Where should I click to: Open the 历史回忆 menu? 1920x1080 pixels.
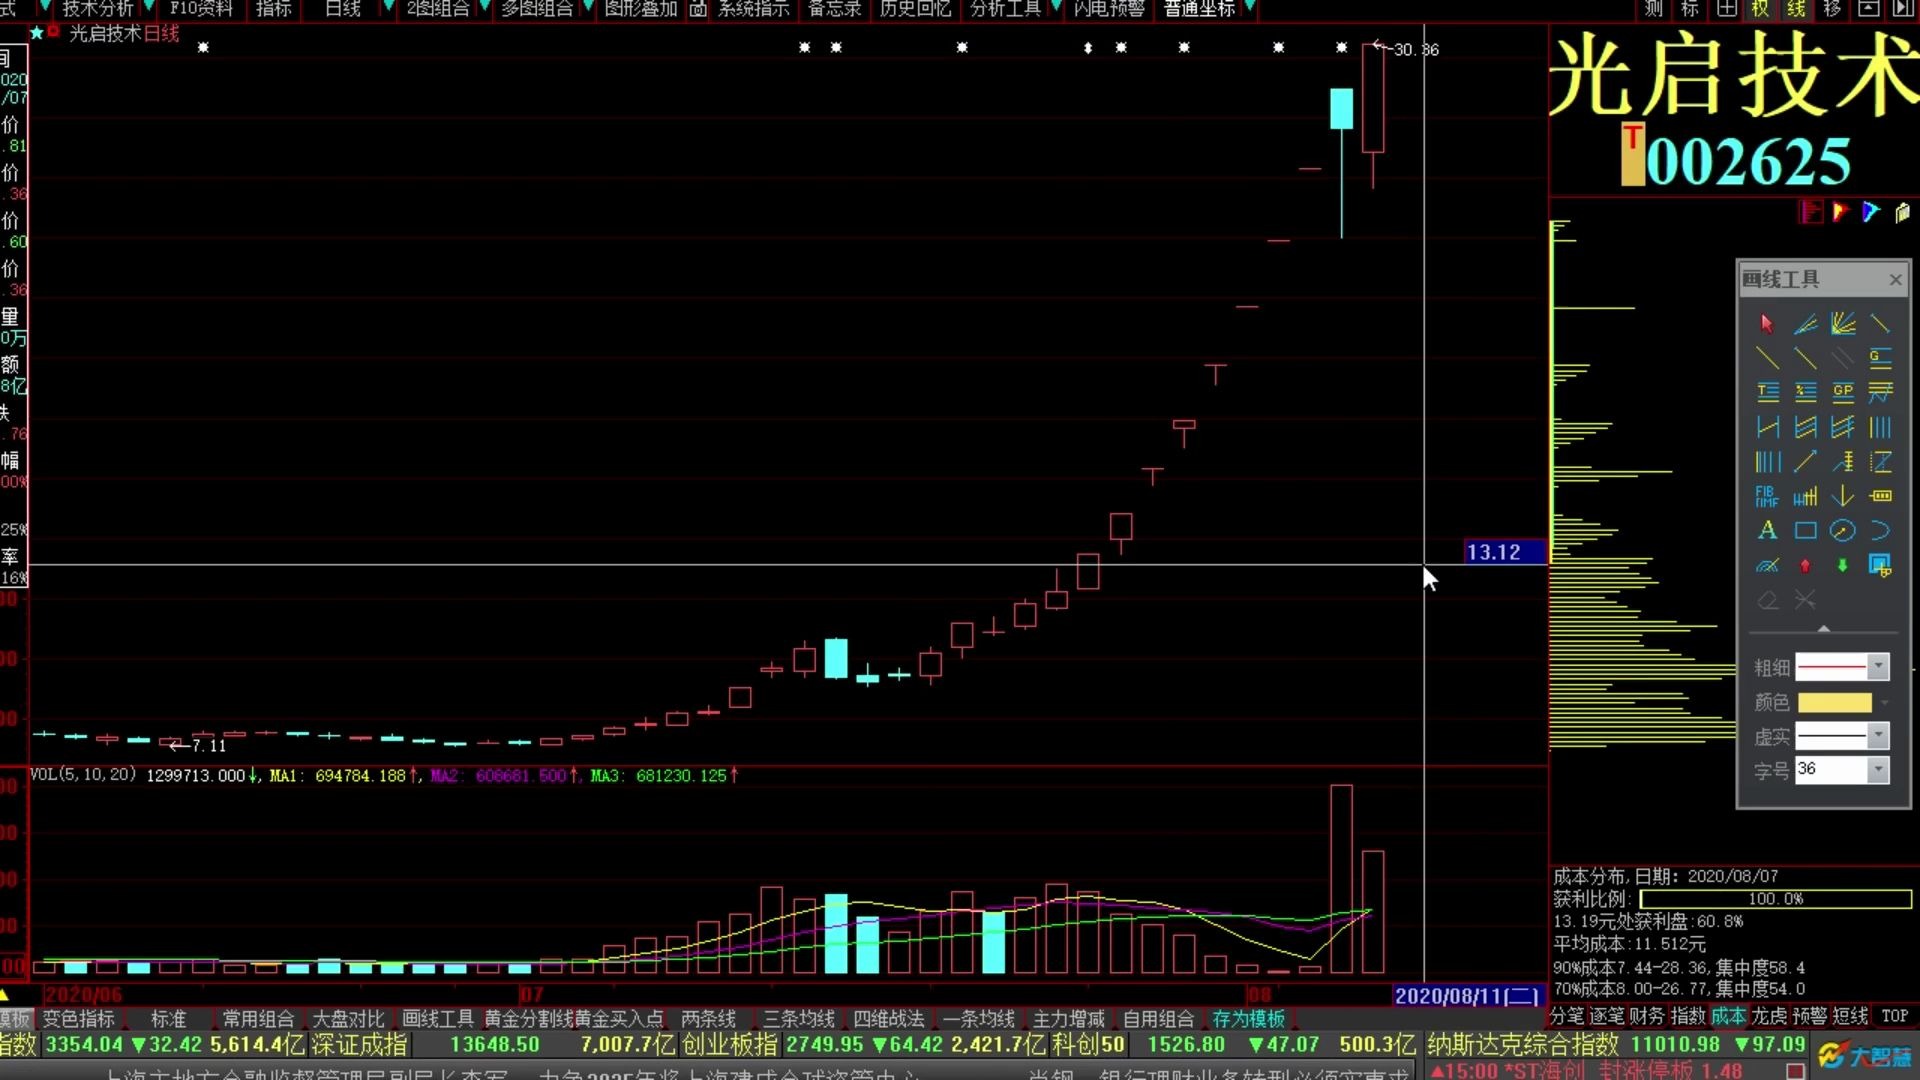click(916, 9)
